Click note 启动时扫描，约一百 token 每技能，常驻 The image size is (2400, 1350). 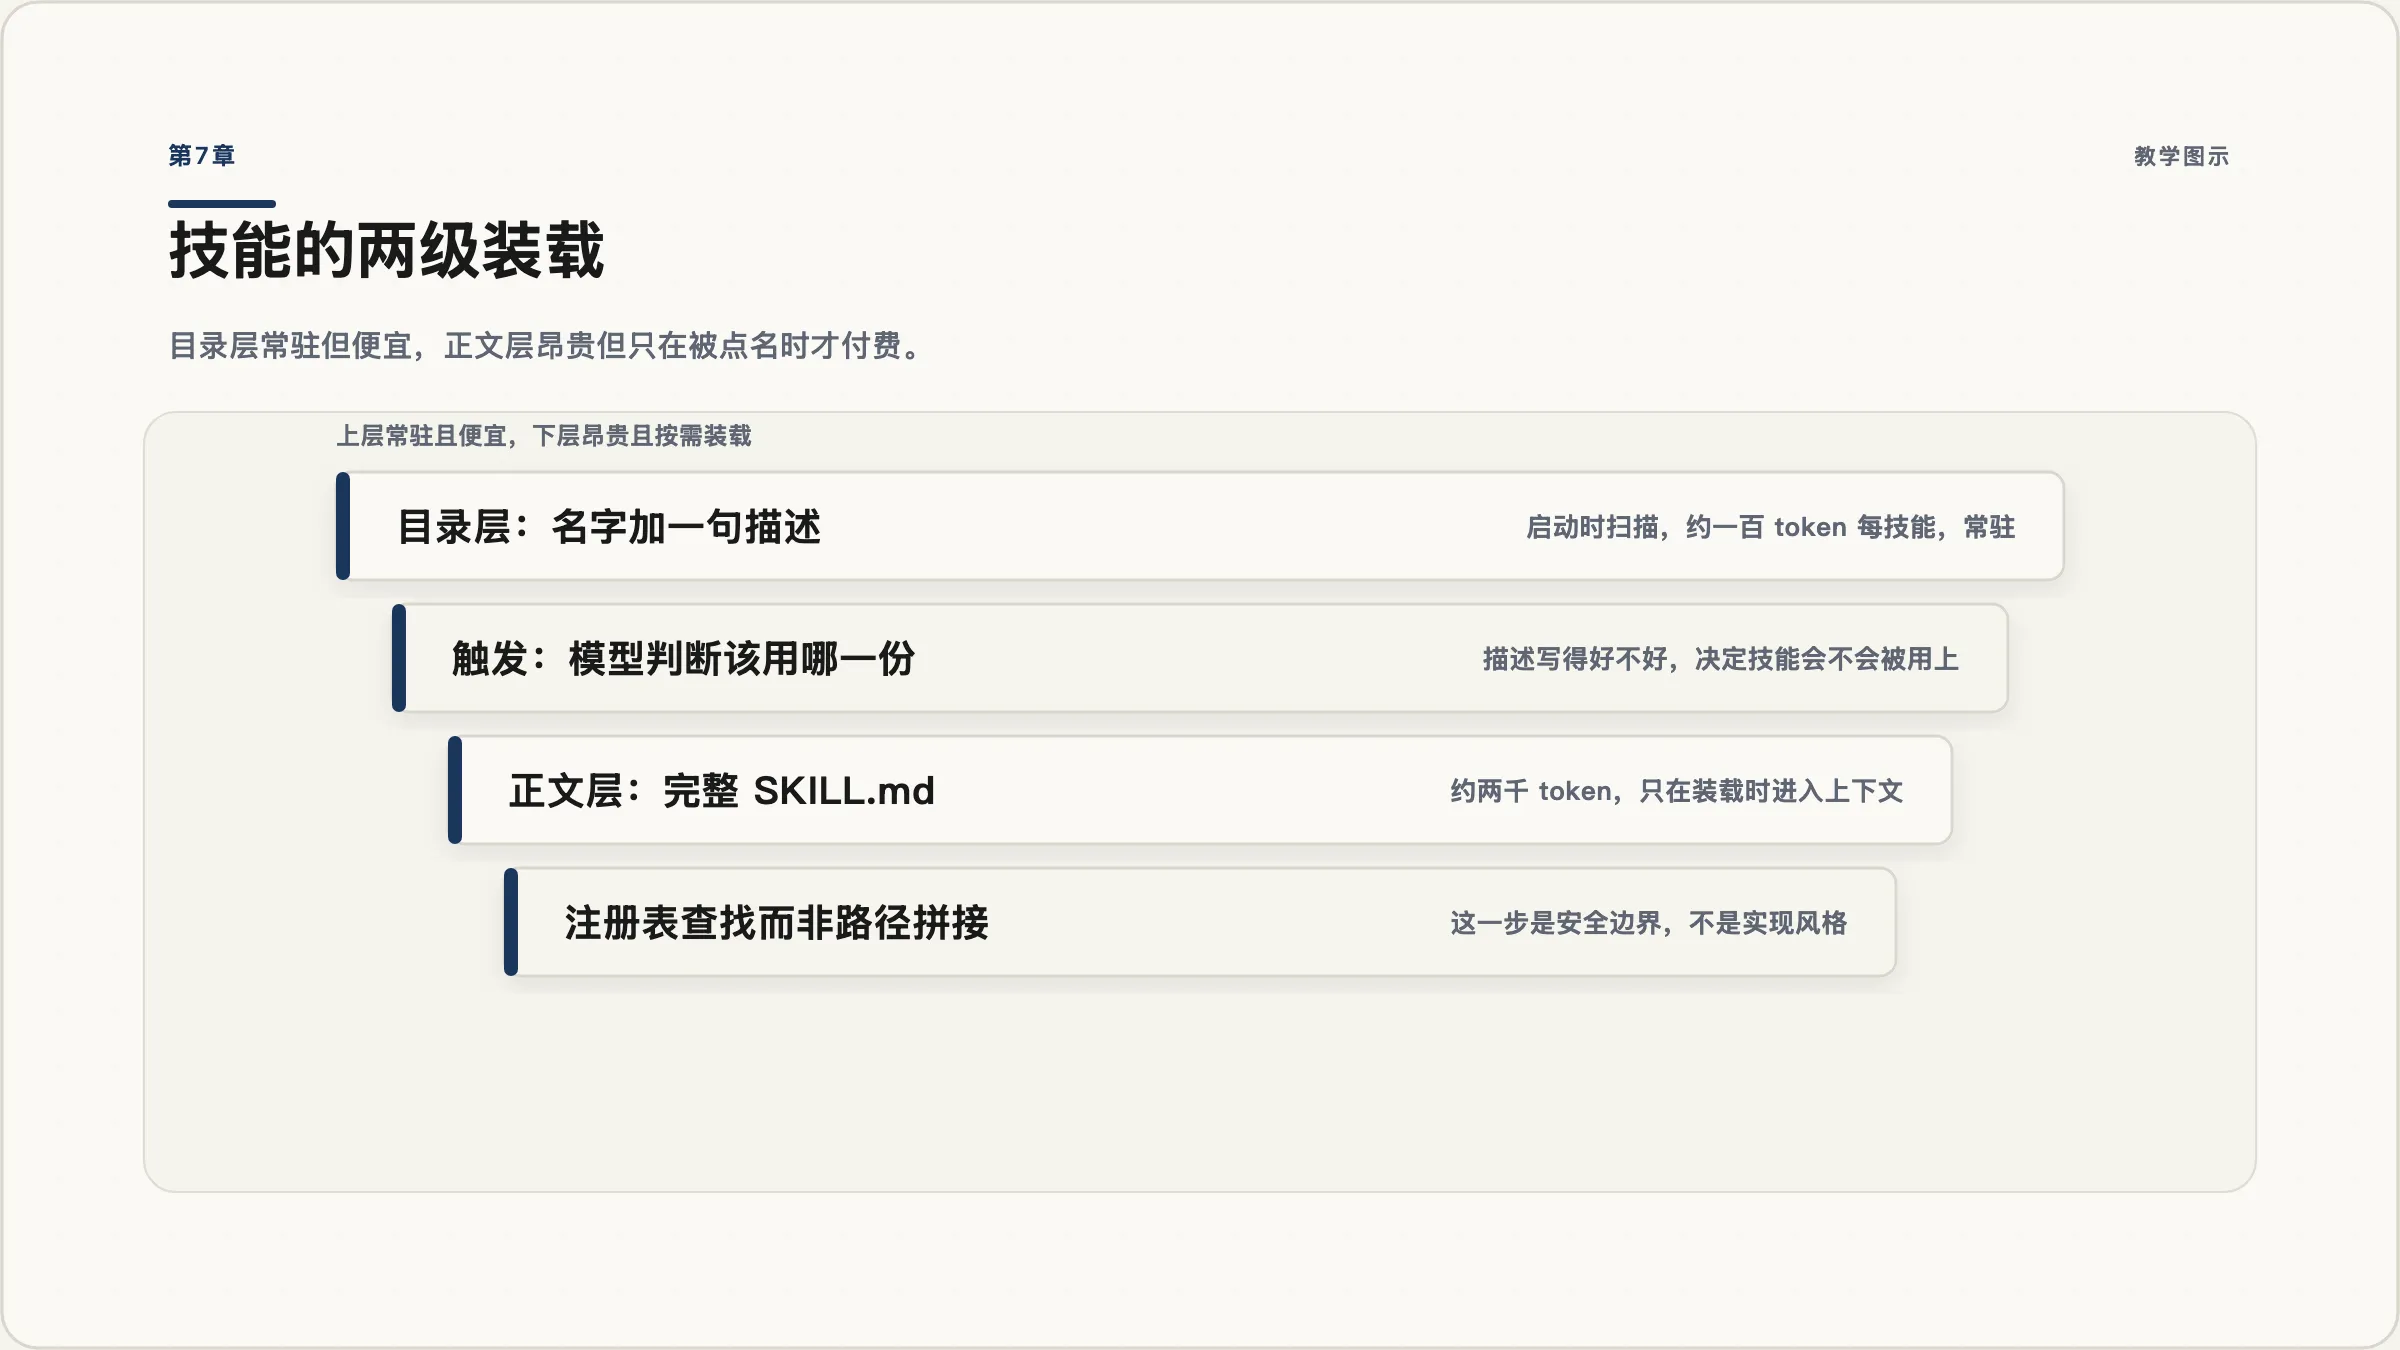pos(1770,527)
